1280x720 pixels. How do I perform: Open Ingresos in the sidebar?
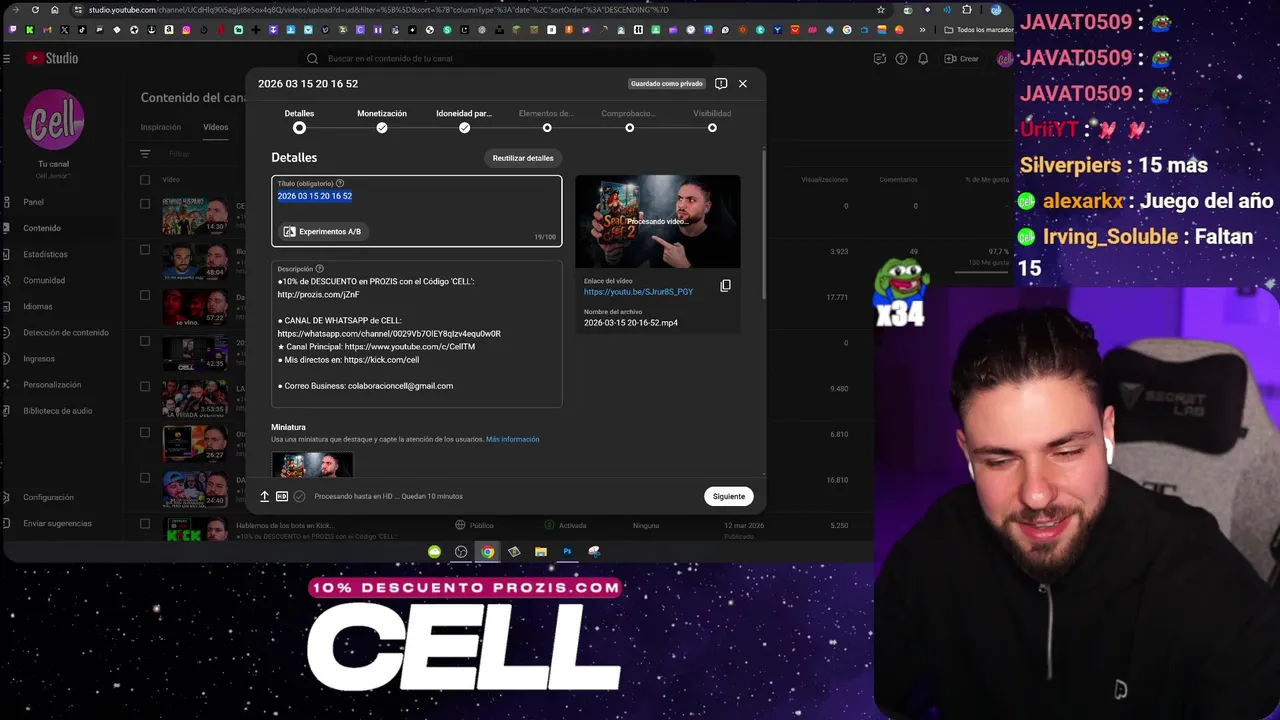(39, 358)
